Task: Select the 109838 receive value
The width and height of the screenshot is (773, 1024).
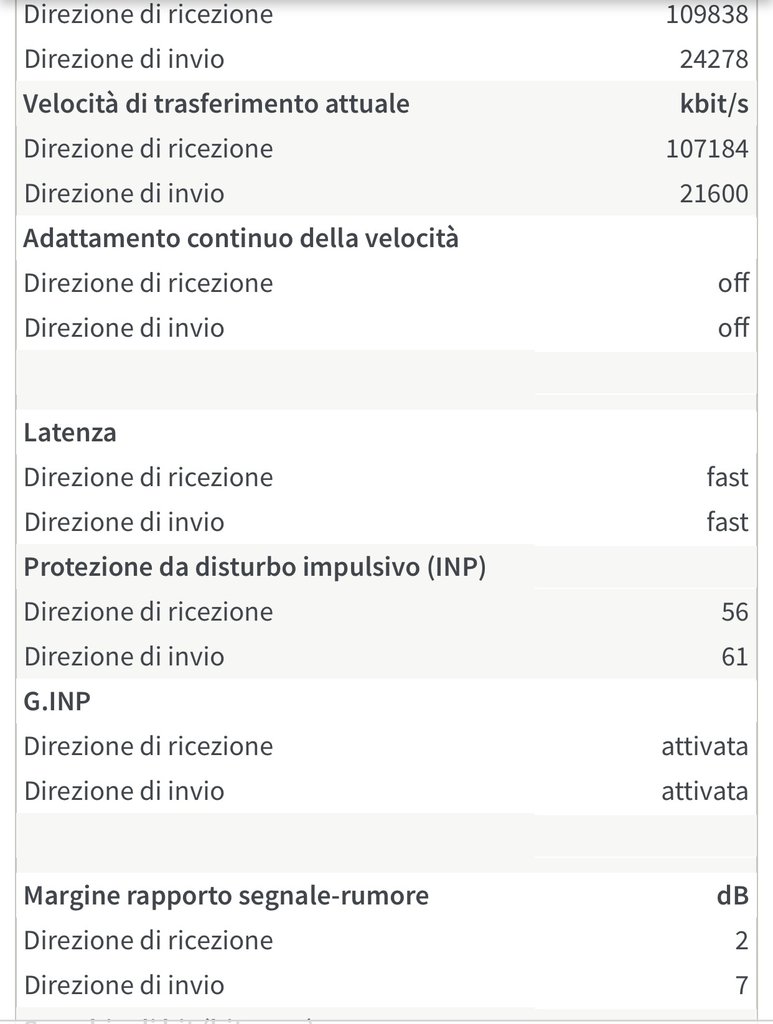Action: tap(707, 15)
